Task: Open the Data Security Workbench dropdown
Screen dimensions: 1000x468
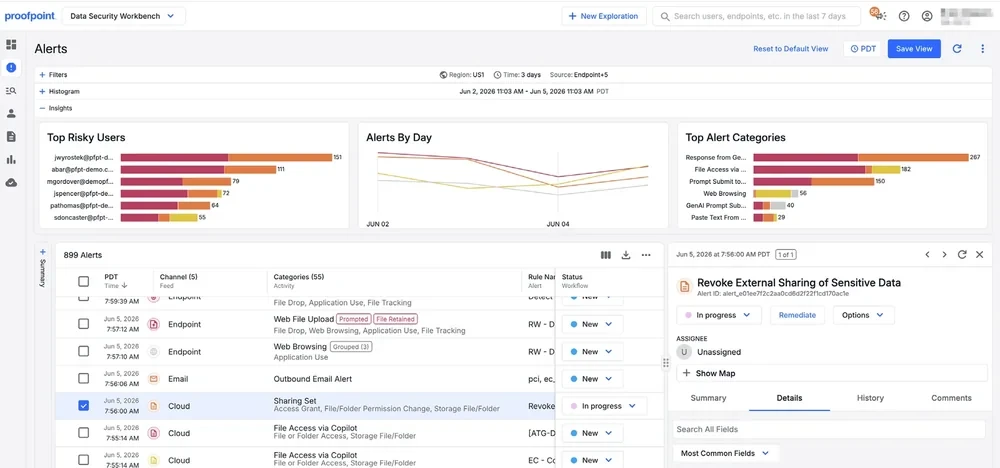Action: pyautogui.click(x=124, y=16)
